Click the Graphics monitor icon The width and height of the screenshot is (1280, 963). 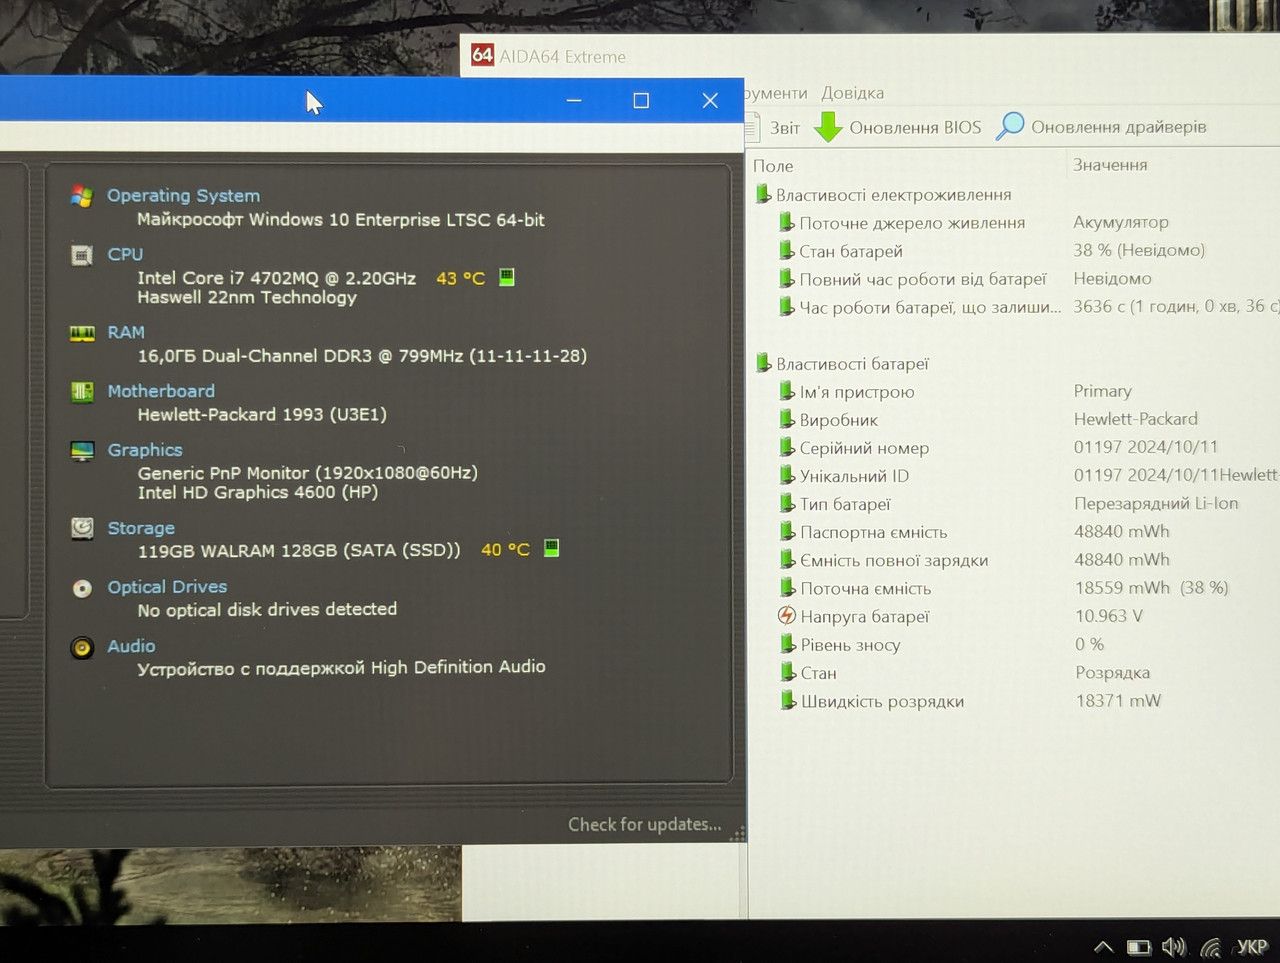point(82,451)
